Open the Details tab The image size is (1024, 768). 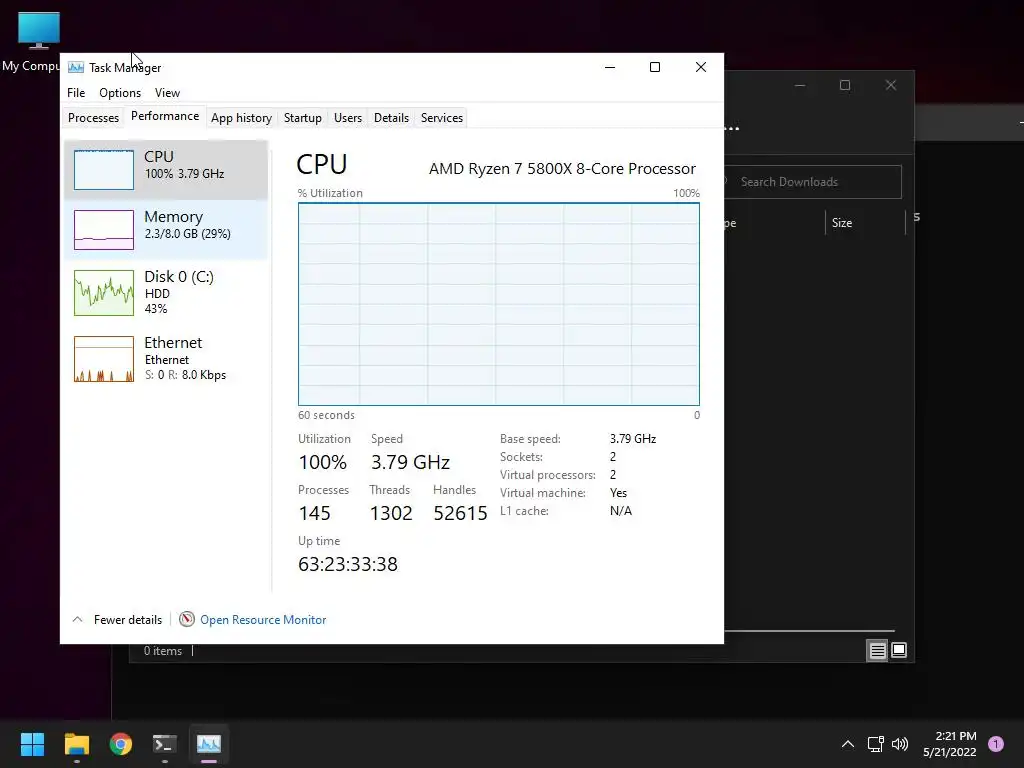391,118
